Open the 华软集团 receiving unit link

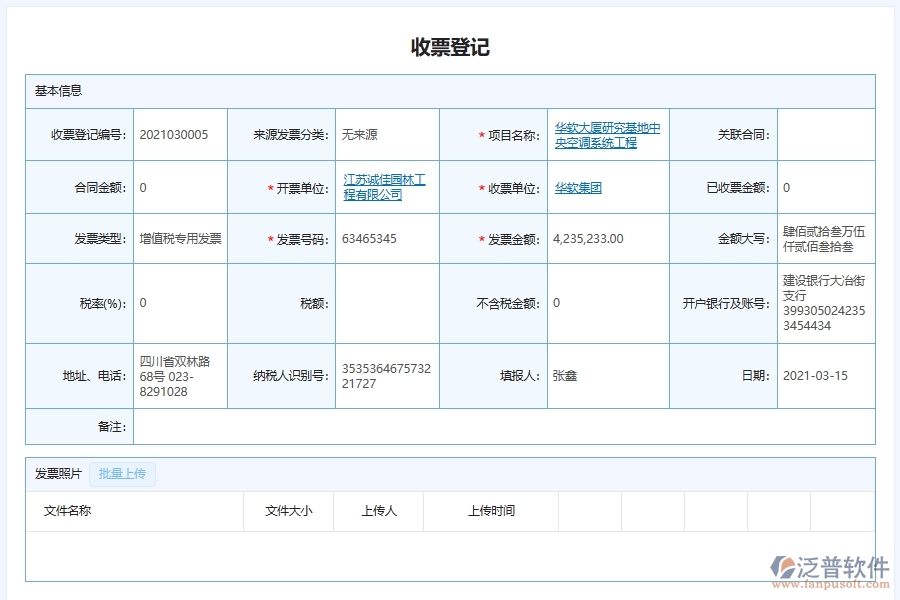pos(578,187)
